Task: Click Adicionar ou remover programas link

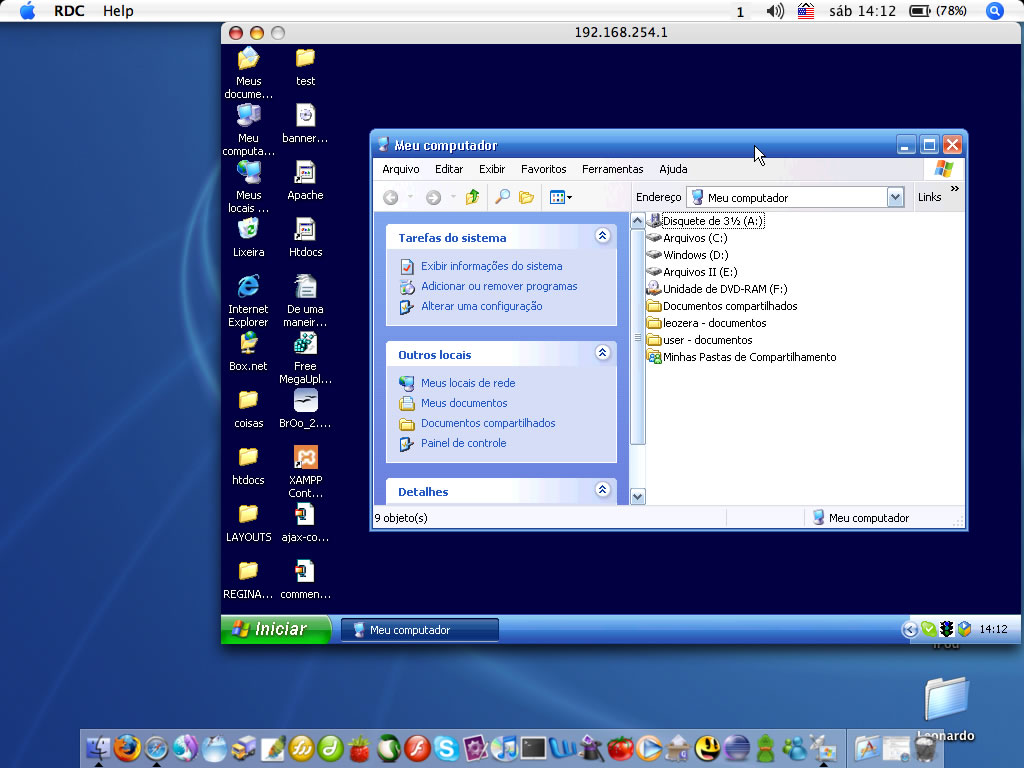Action: [x=499, y=286]
